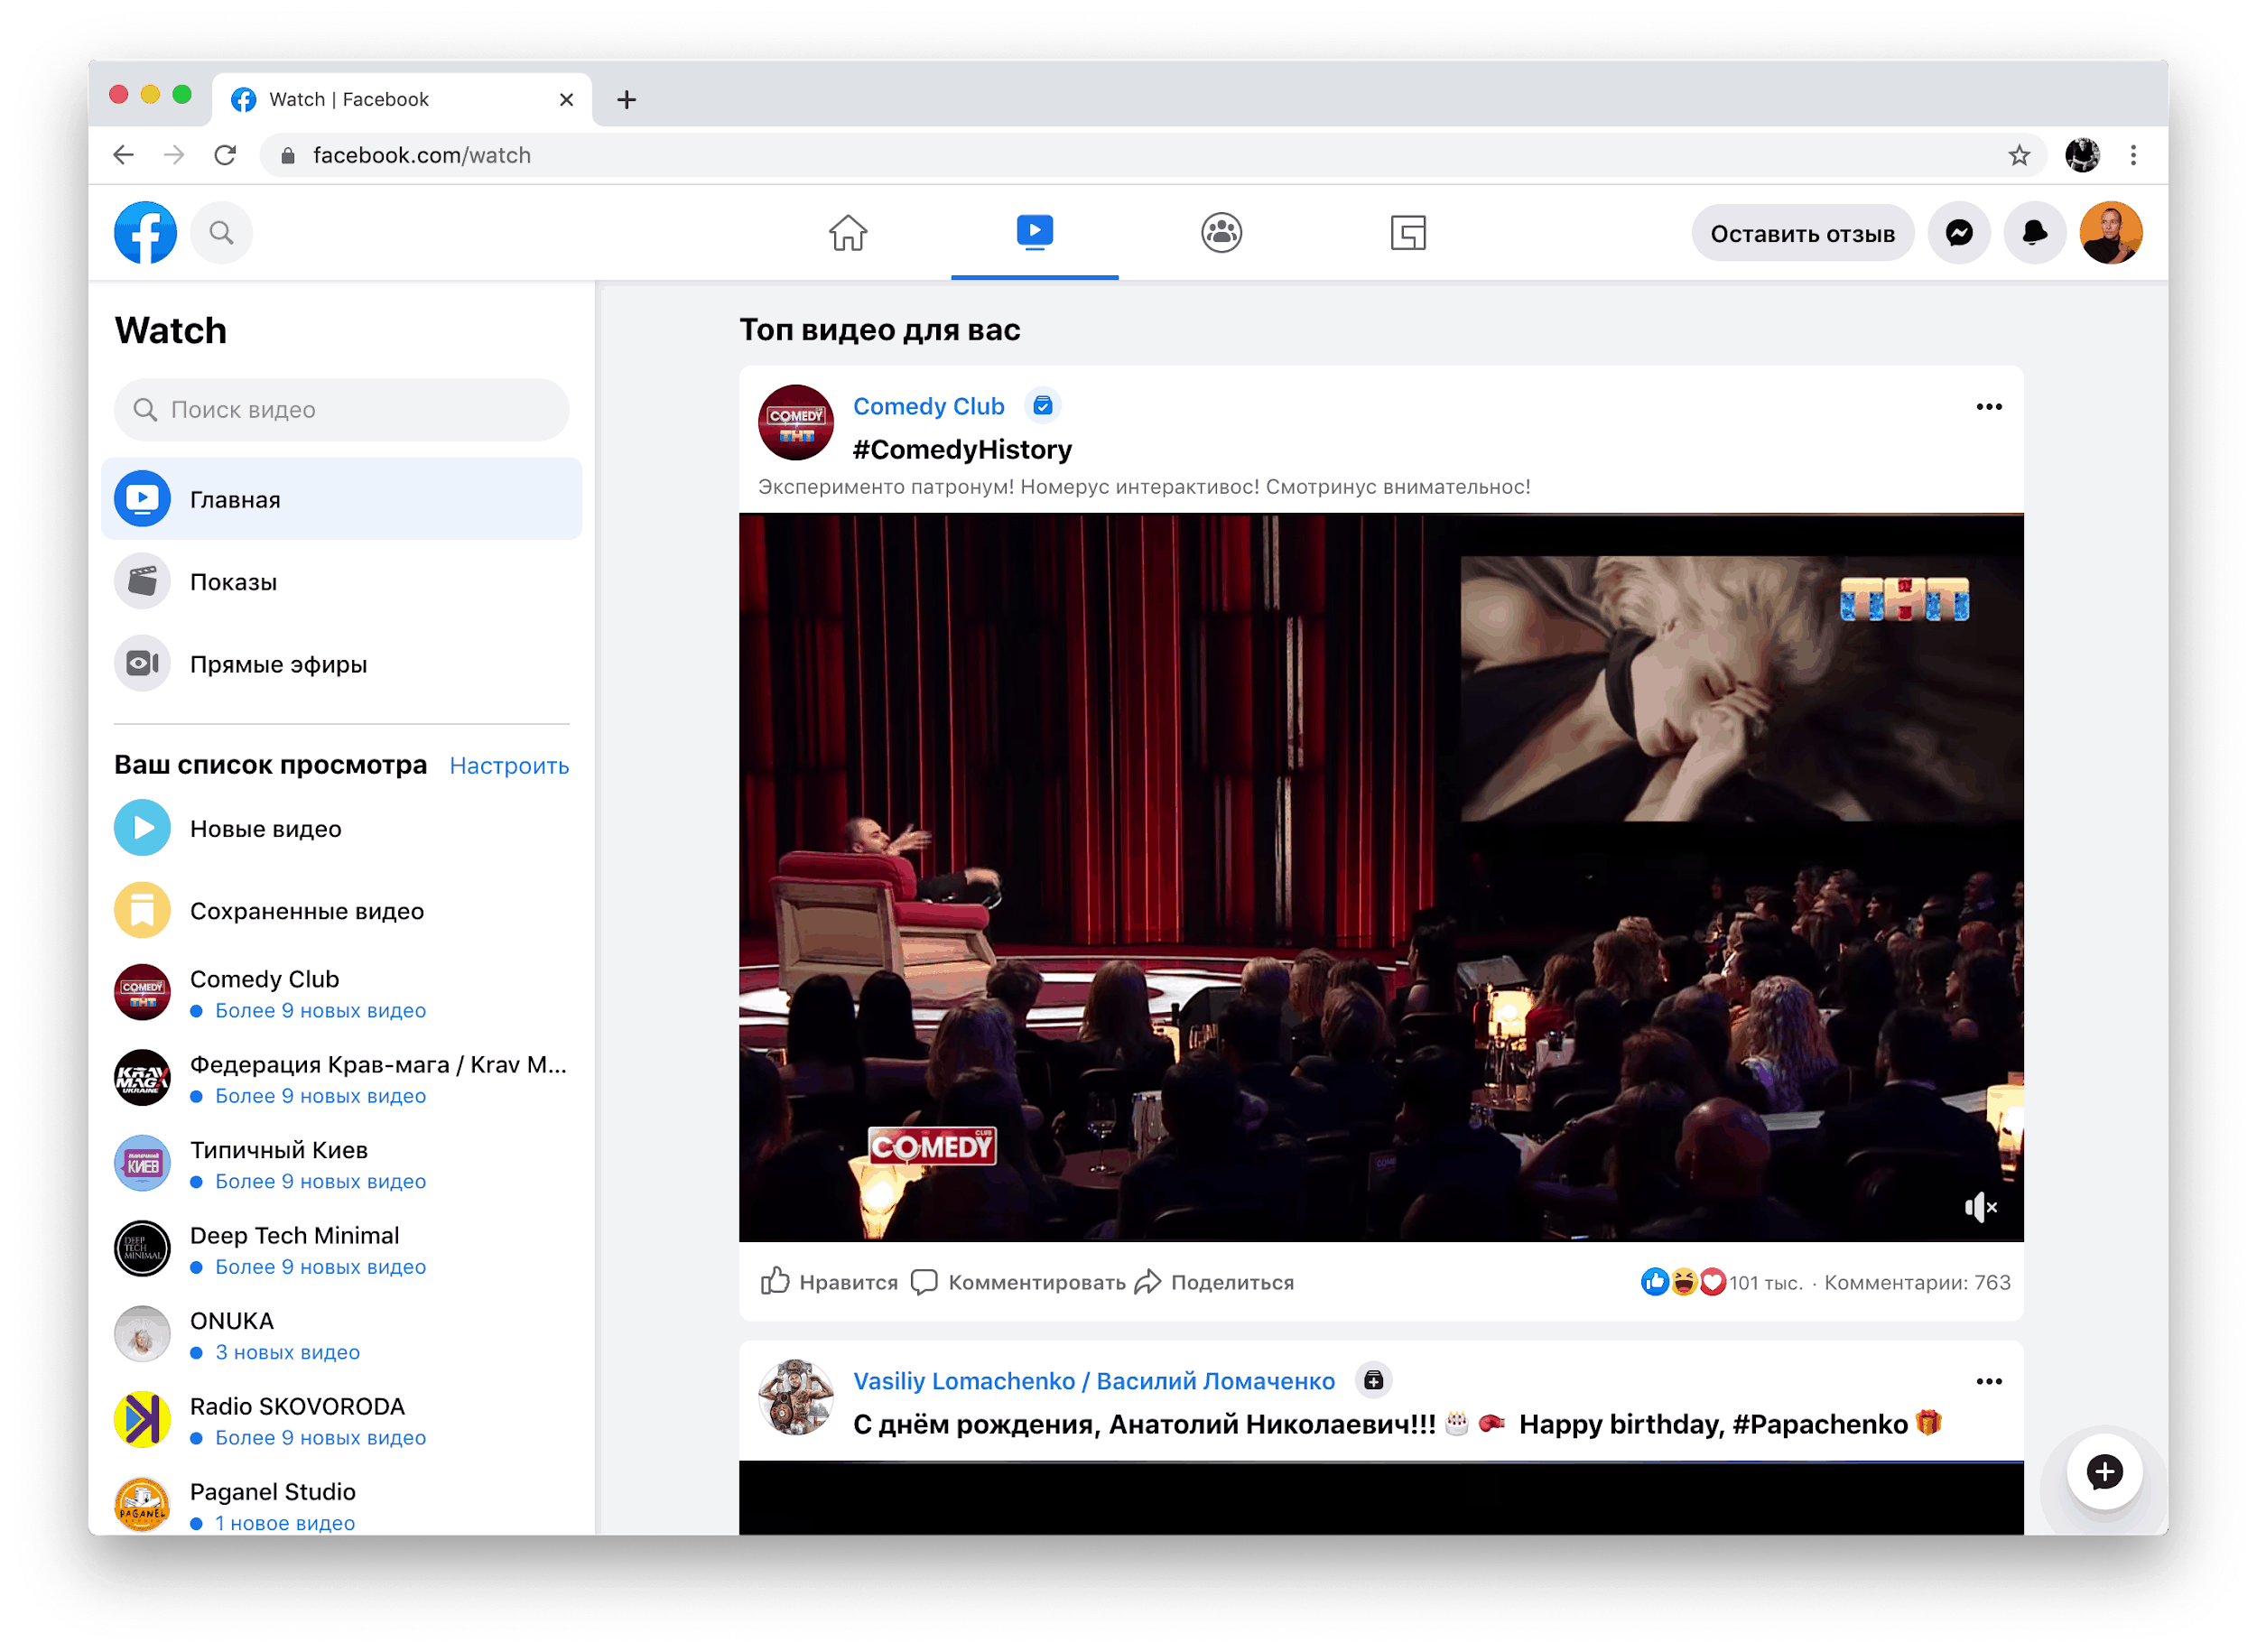Screen dimensions: 2257x1652
Task: Open Messenger icon
Action: (x=1959, y=233)
